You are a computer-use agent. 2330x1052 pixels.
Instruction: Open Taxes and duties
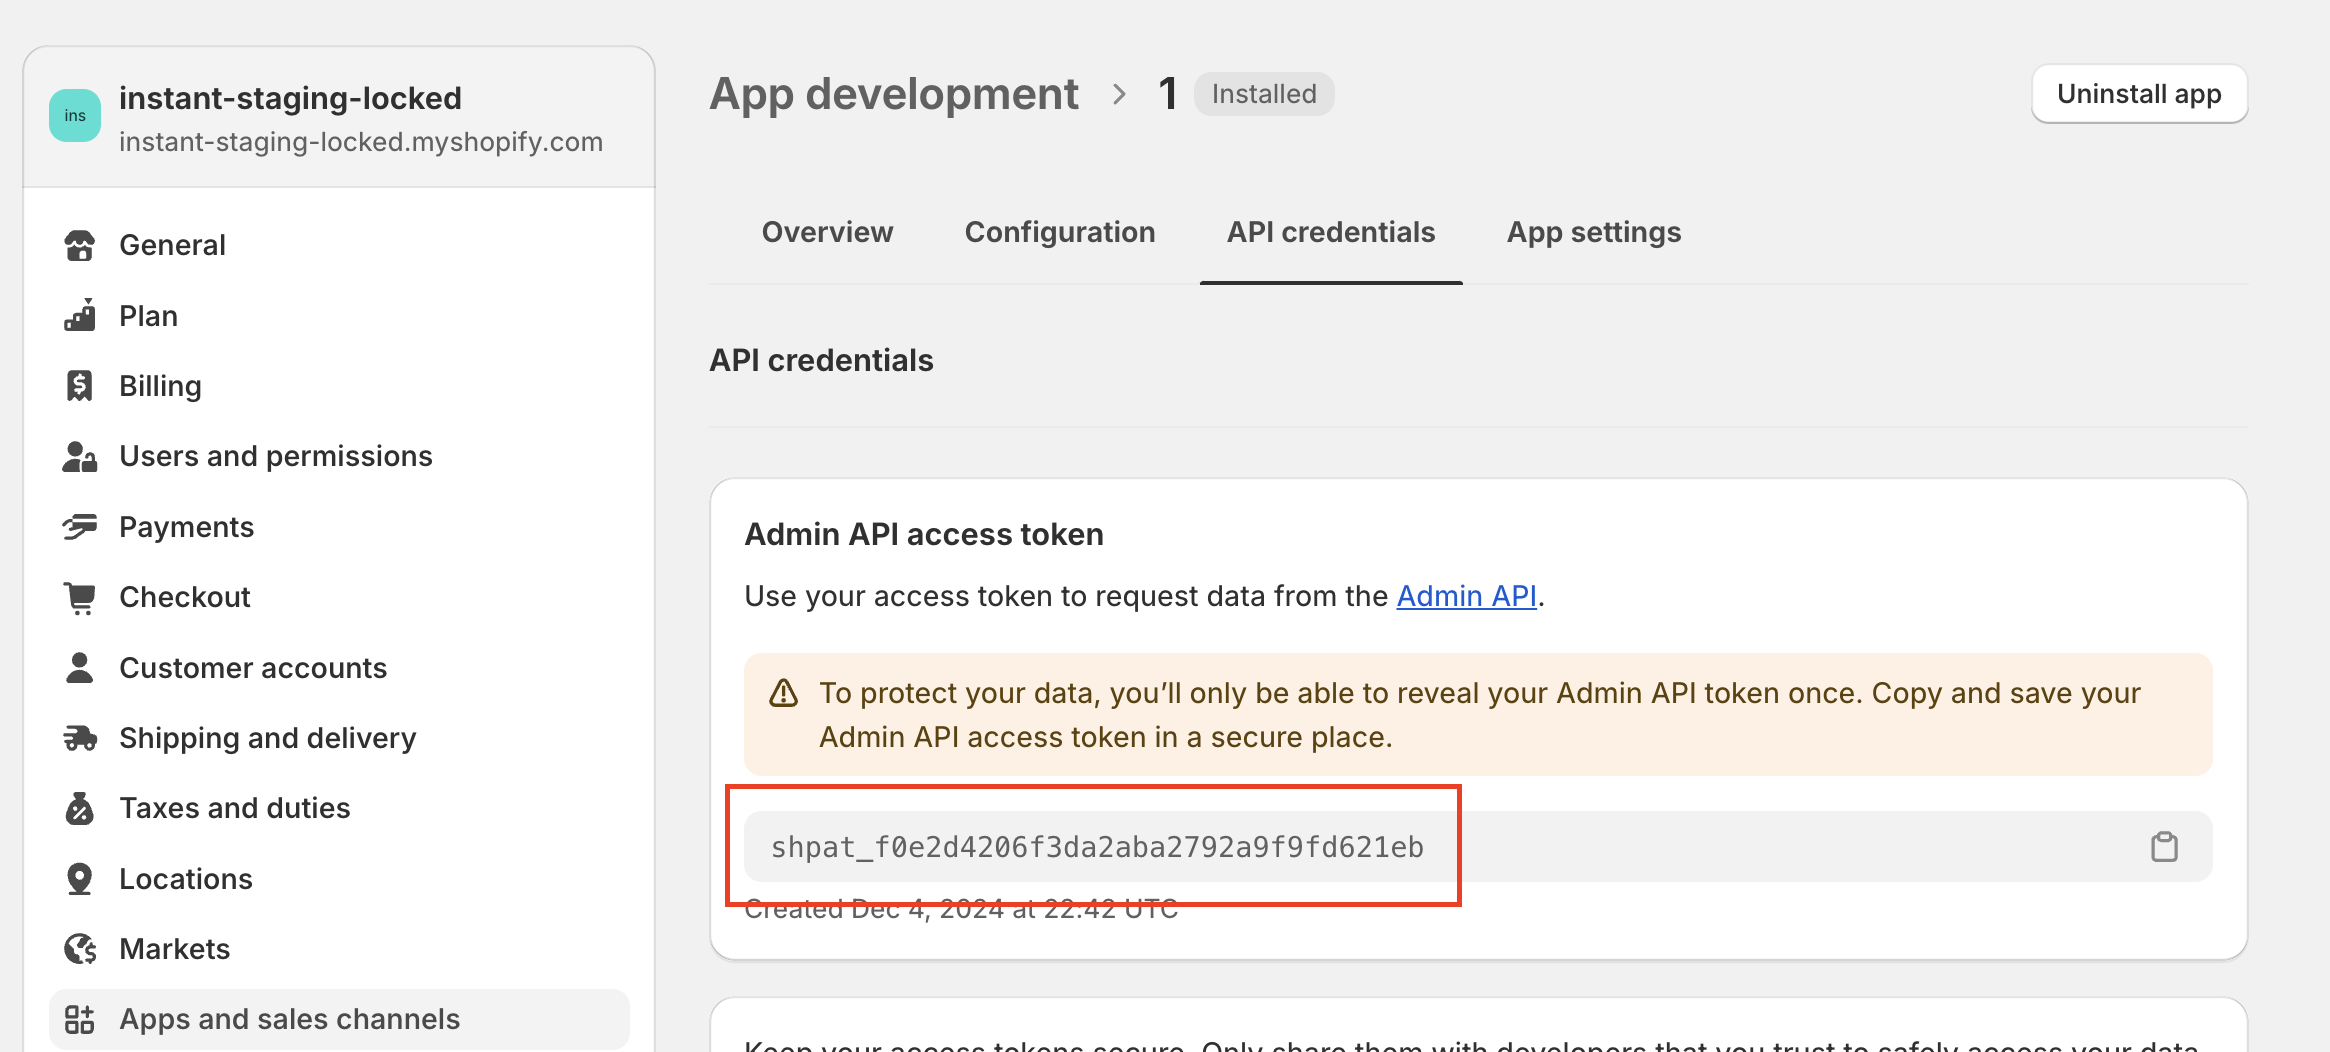[x=340, y=808]
